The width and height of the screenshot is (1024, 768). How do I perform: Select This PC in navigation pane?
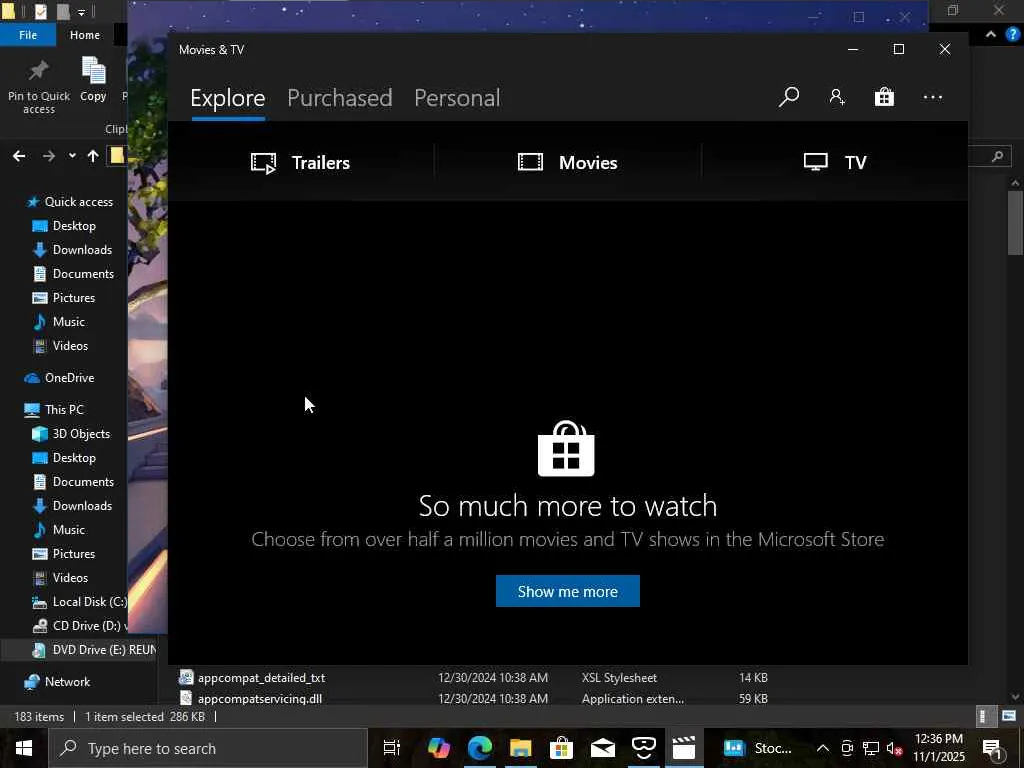coord(63,410)
